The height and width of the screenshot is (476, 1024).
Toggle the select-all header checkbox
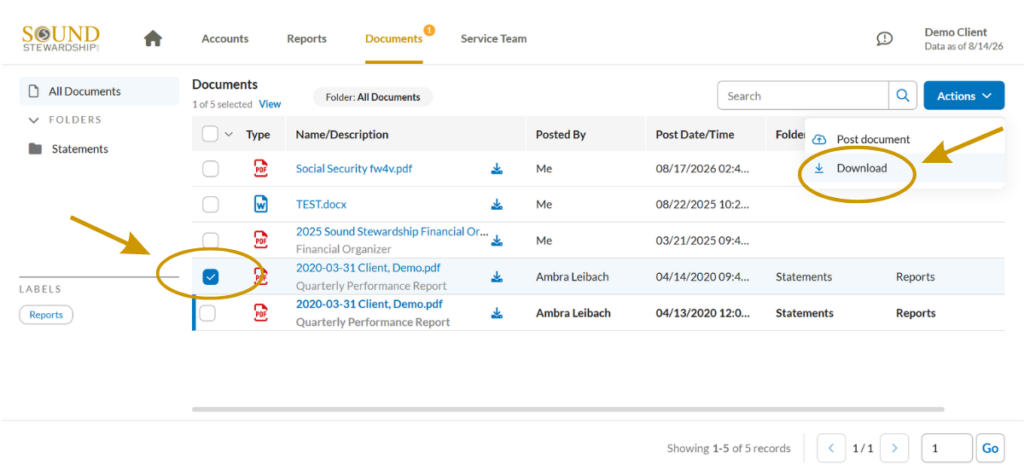click(x=210, y=134)
